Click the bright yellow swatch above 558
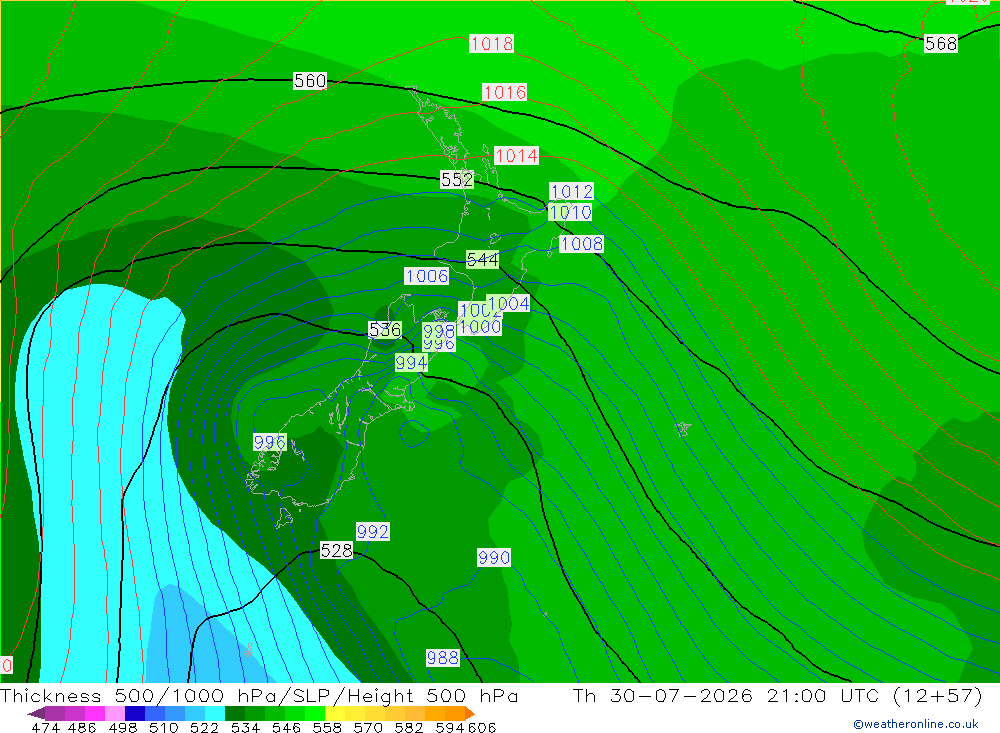Screen dimensions: 1000x733 pos(335,713)
